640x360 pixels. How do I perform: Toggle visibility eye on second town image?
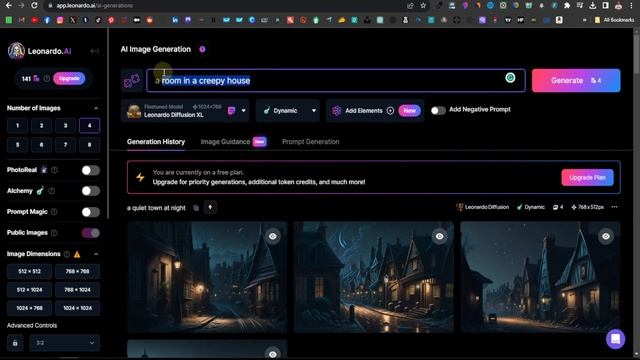(439, 236)
